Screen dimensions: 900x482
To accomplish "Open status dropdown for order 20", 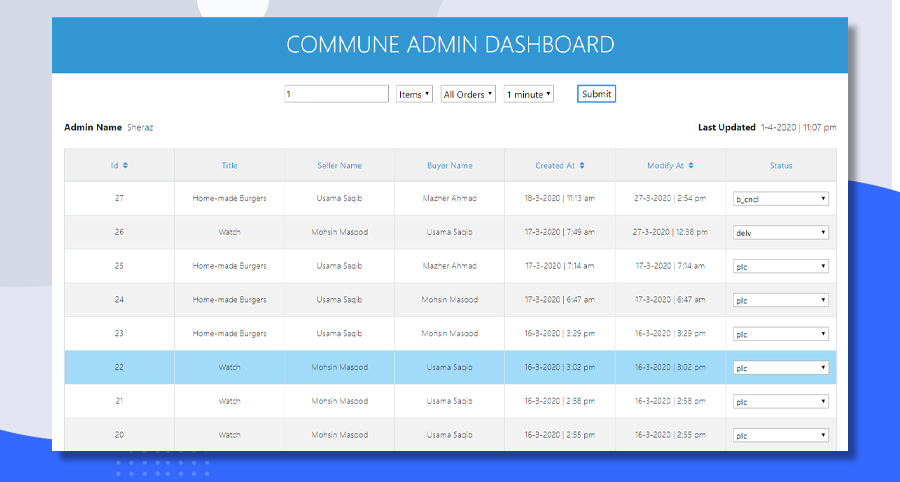I will pyautogui.click(x=781, y=436).
